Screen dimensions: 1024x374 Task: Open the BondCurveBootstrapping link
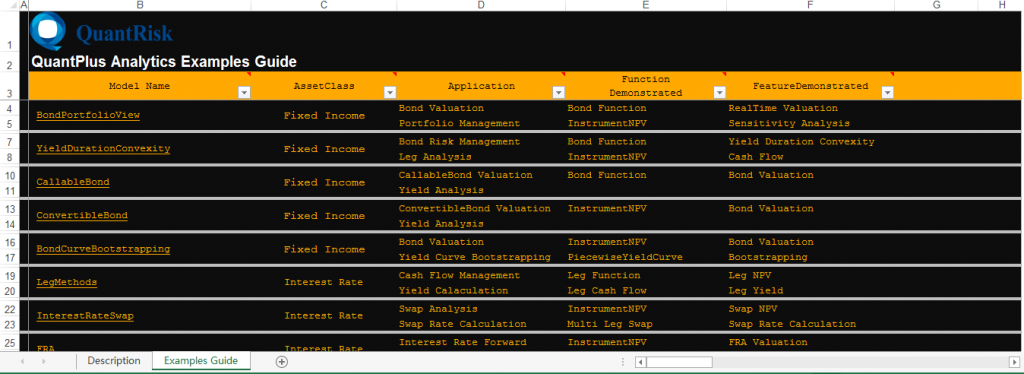pos(103,249)
